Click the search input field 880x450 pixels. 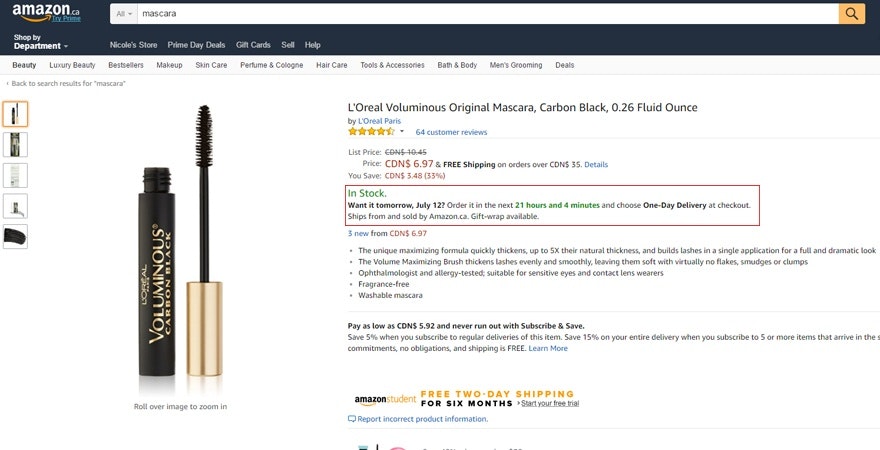point(487,14)
